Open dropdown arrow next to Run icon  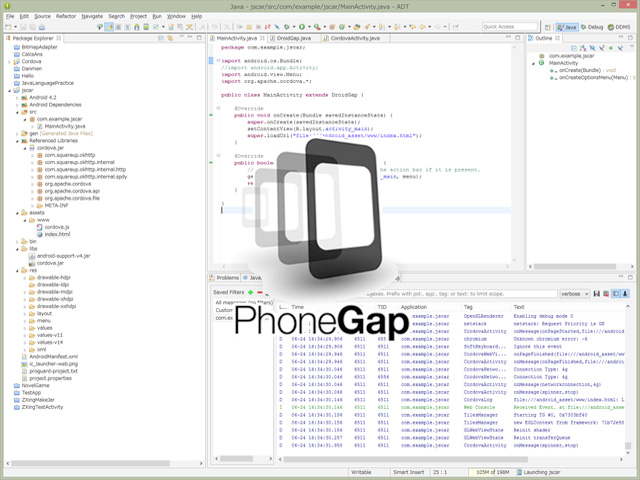309,27
